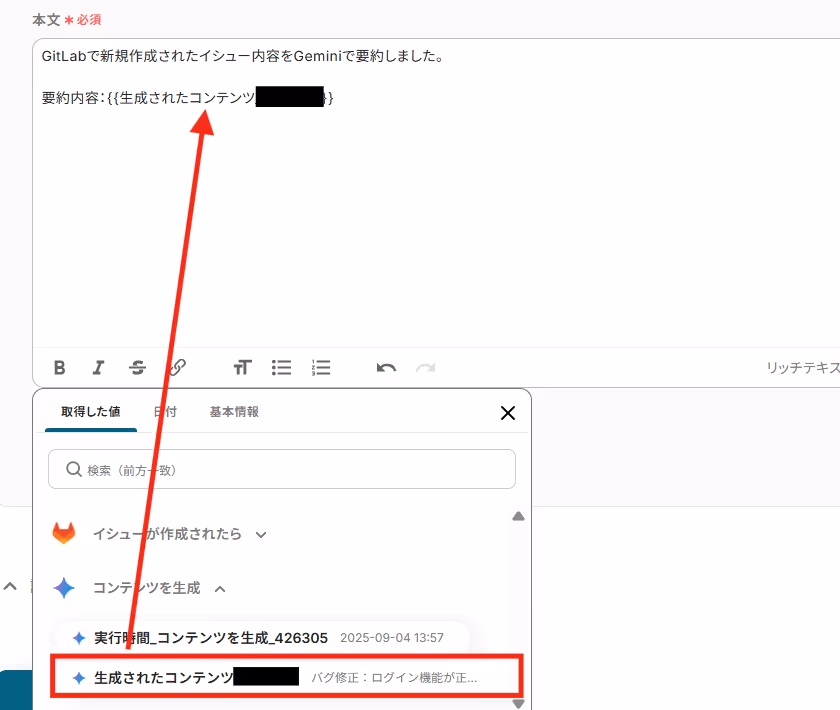The height and width of the screenshot is (710, 840).
Task: Insert a link with the chain icon
Action: [177, 368]
